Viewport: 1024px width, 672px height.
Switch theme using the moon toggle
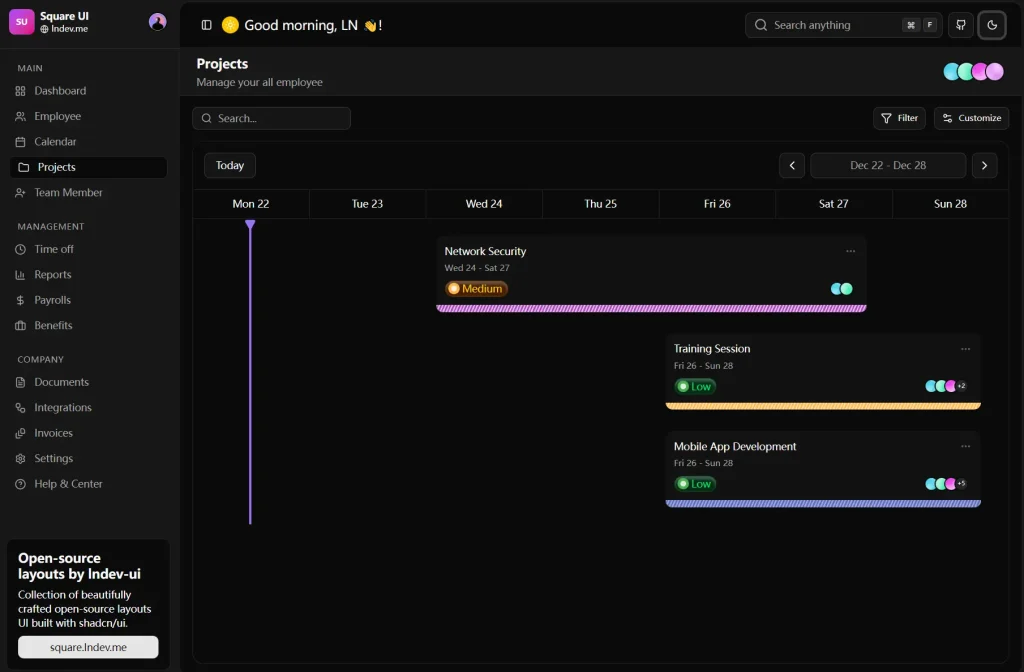coord(992,25)
